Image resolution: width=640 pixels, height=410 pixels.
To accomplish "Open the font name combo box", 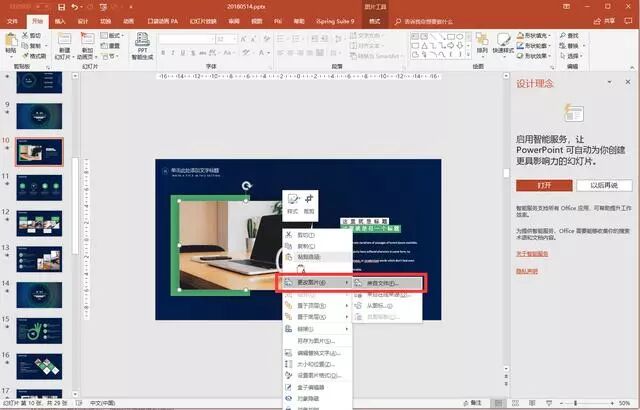I will 186,39.
